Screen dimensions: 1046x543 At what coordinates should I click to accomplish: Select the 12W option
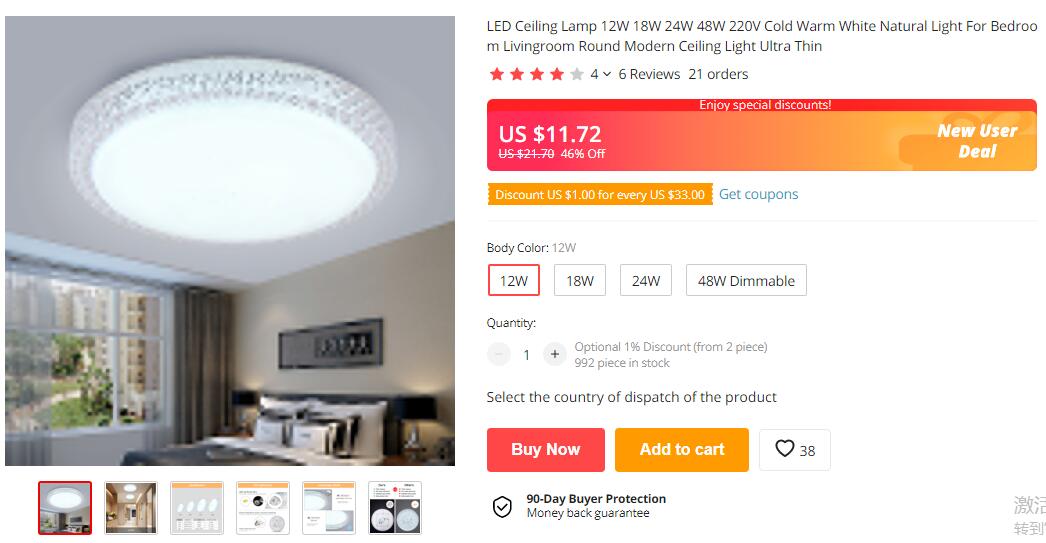coord(514,280)
